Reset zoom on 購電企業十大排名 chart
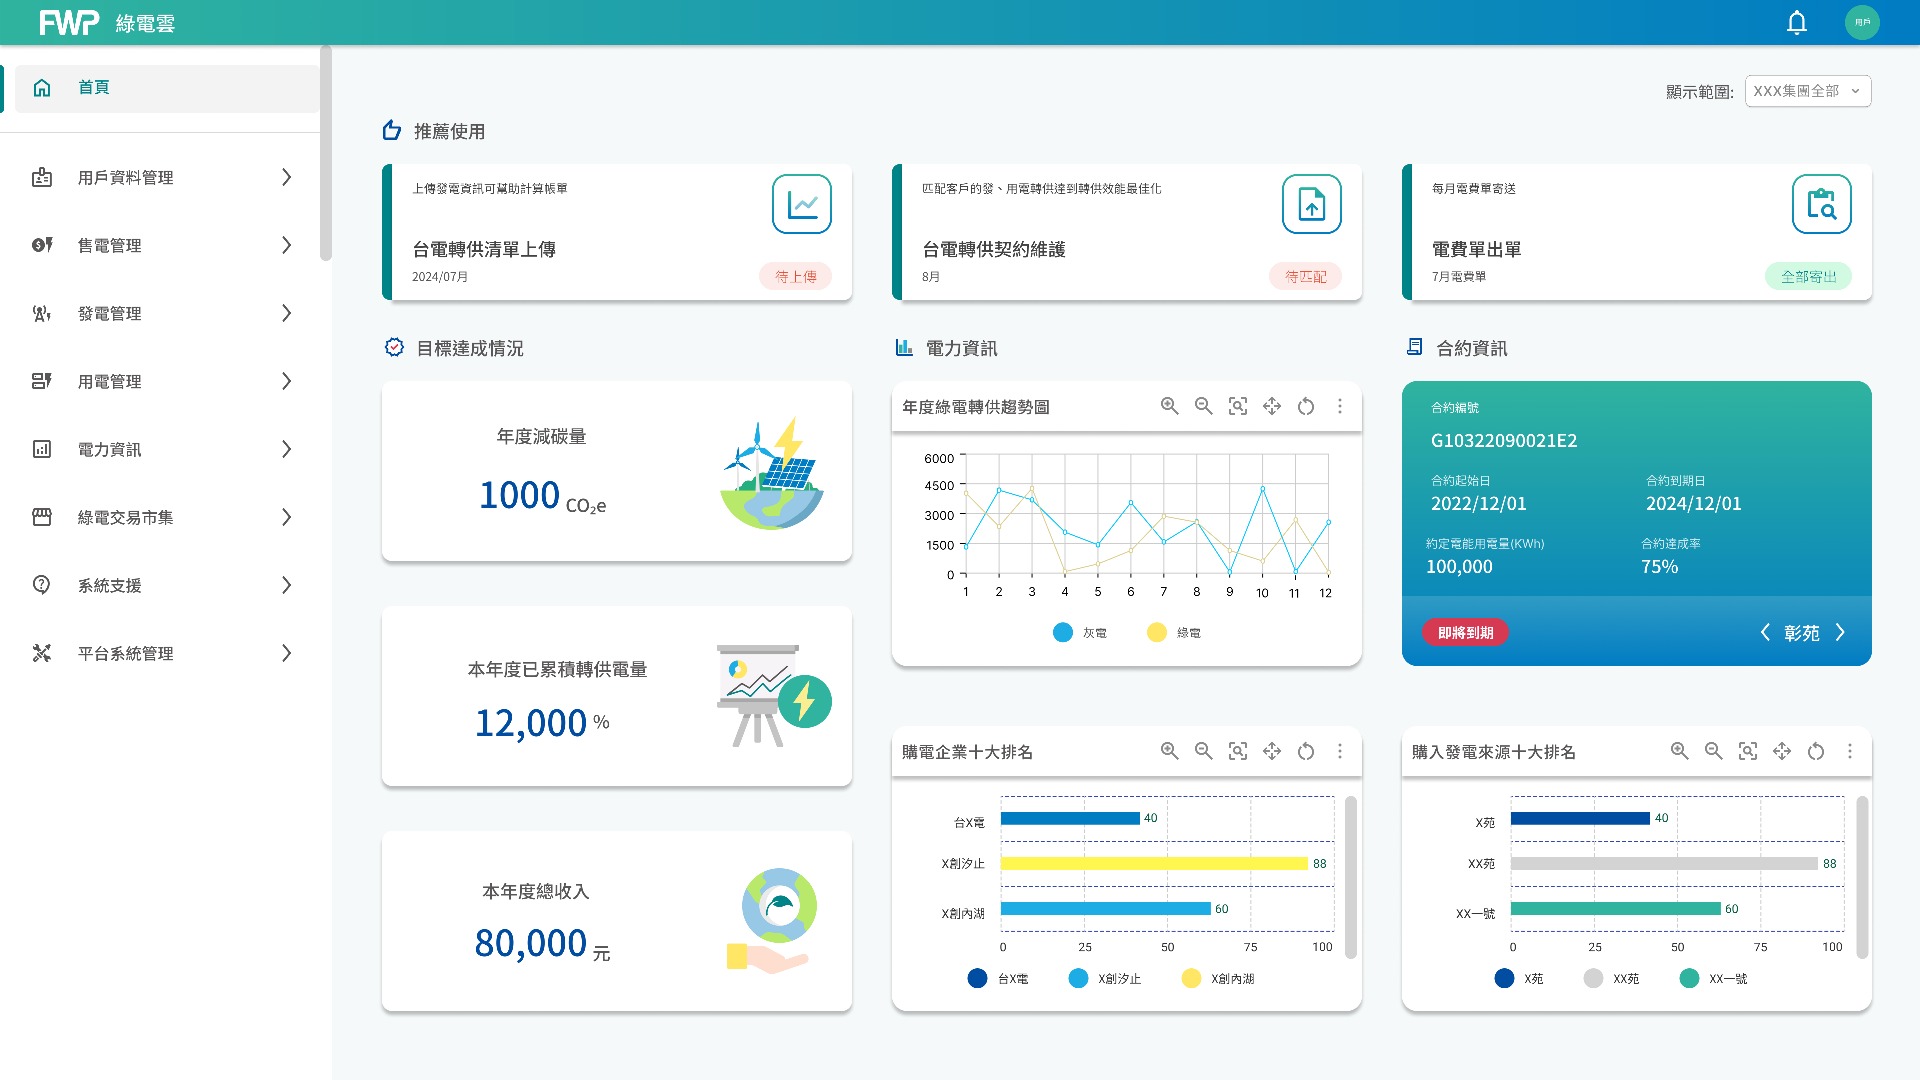This screenshot has width=1920, height=1080. pyautogui.click(x=1306, y=751)
